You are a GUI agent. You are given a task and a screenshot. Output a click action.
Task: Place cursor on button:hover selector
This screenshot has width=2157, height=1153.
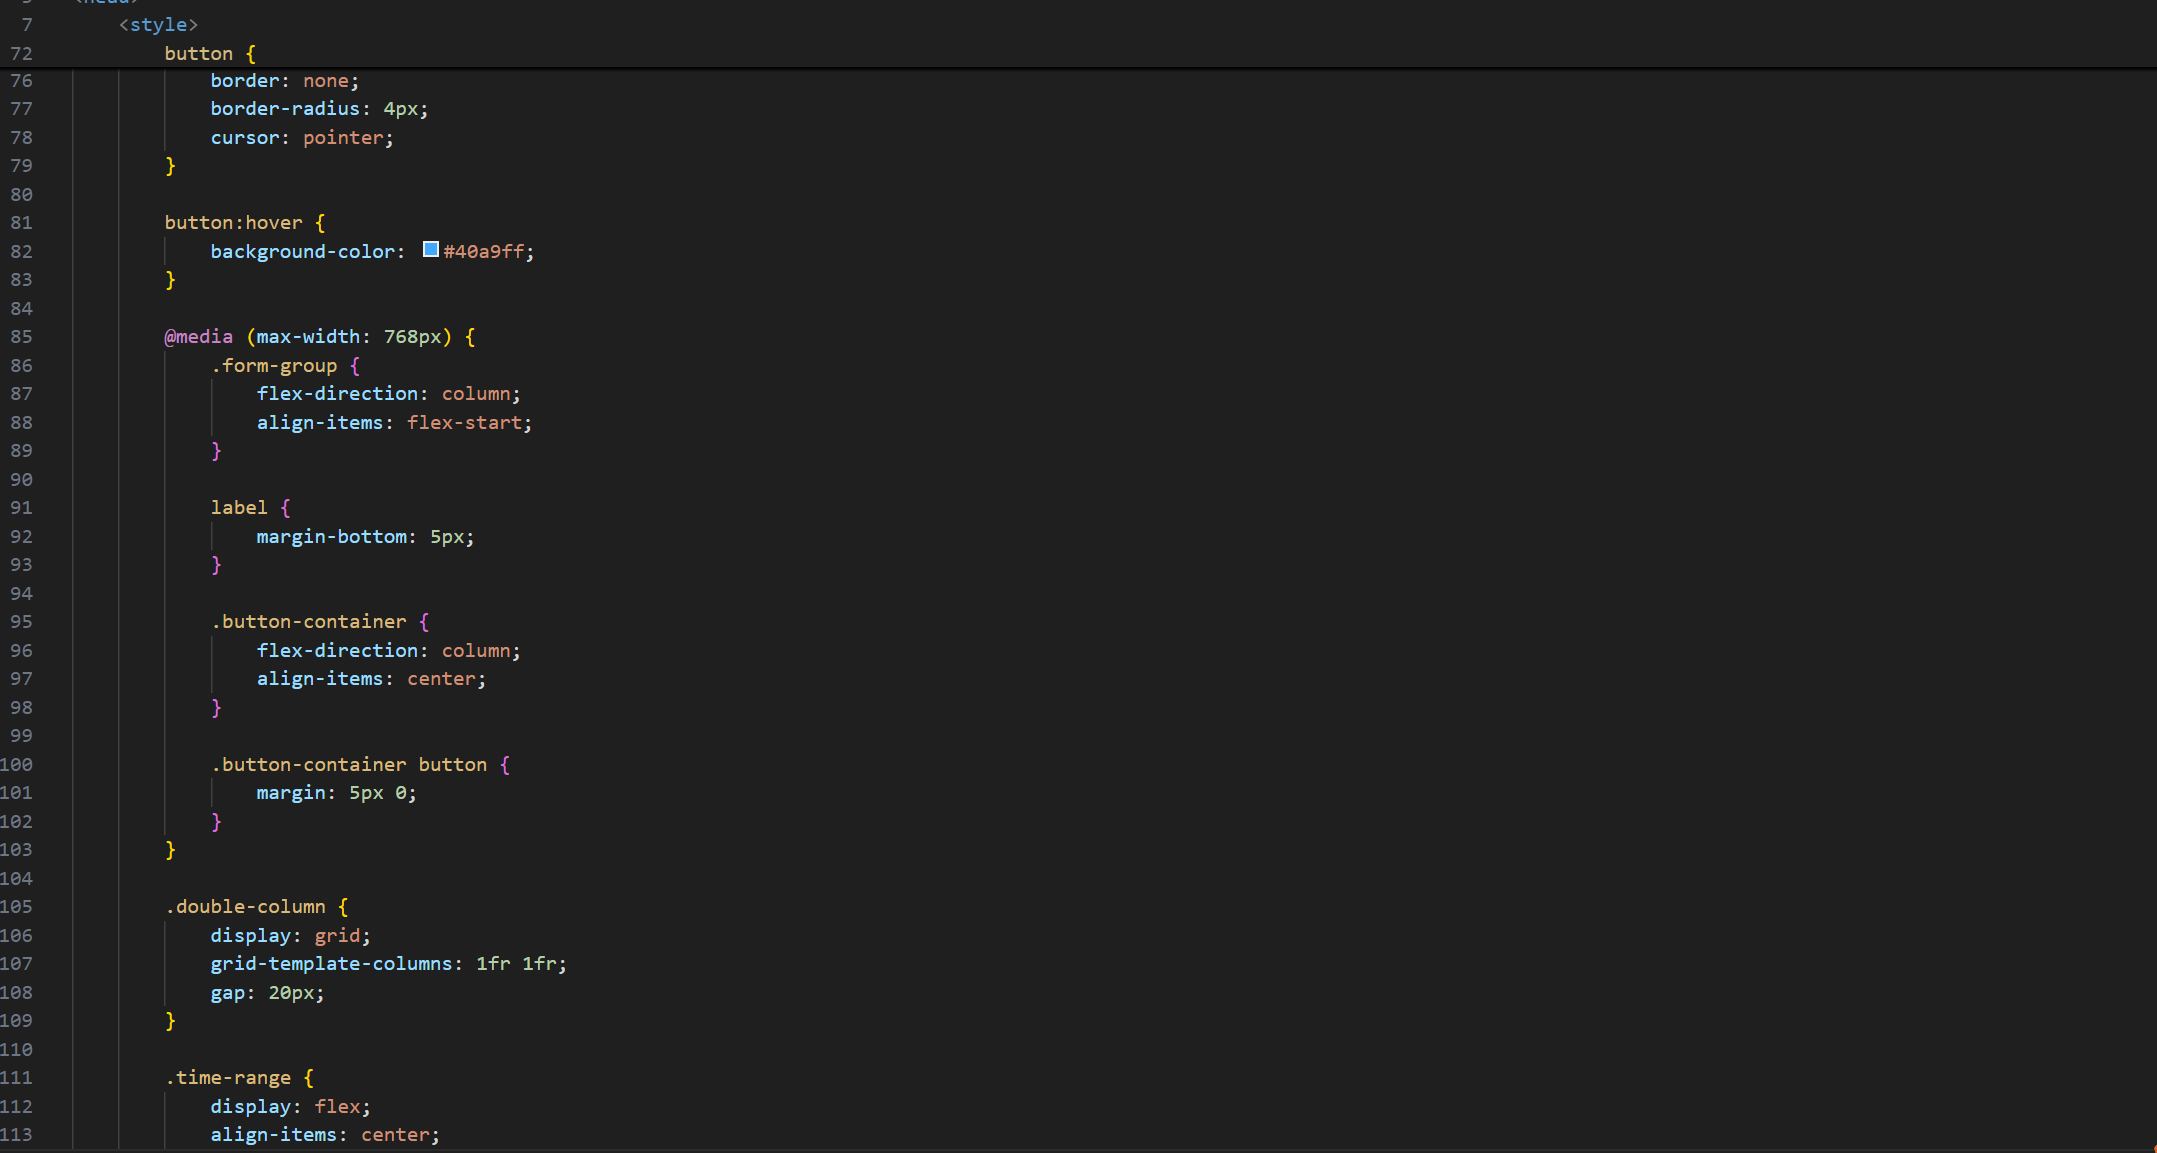click(234, 223)
